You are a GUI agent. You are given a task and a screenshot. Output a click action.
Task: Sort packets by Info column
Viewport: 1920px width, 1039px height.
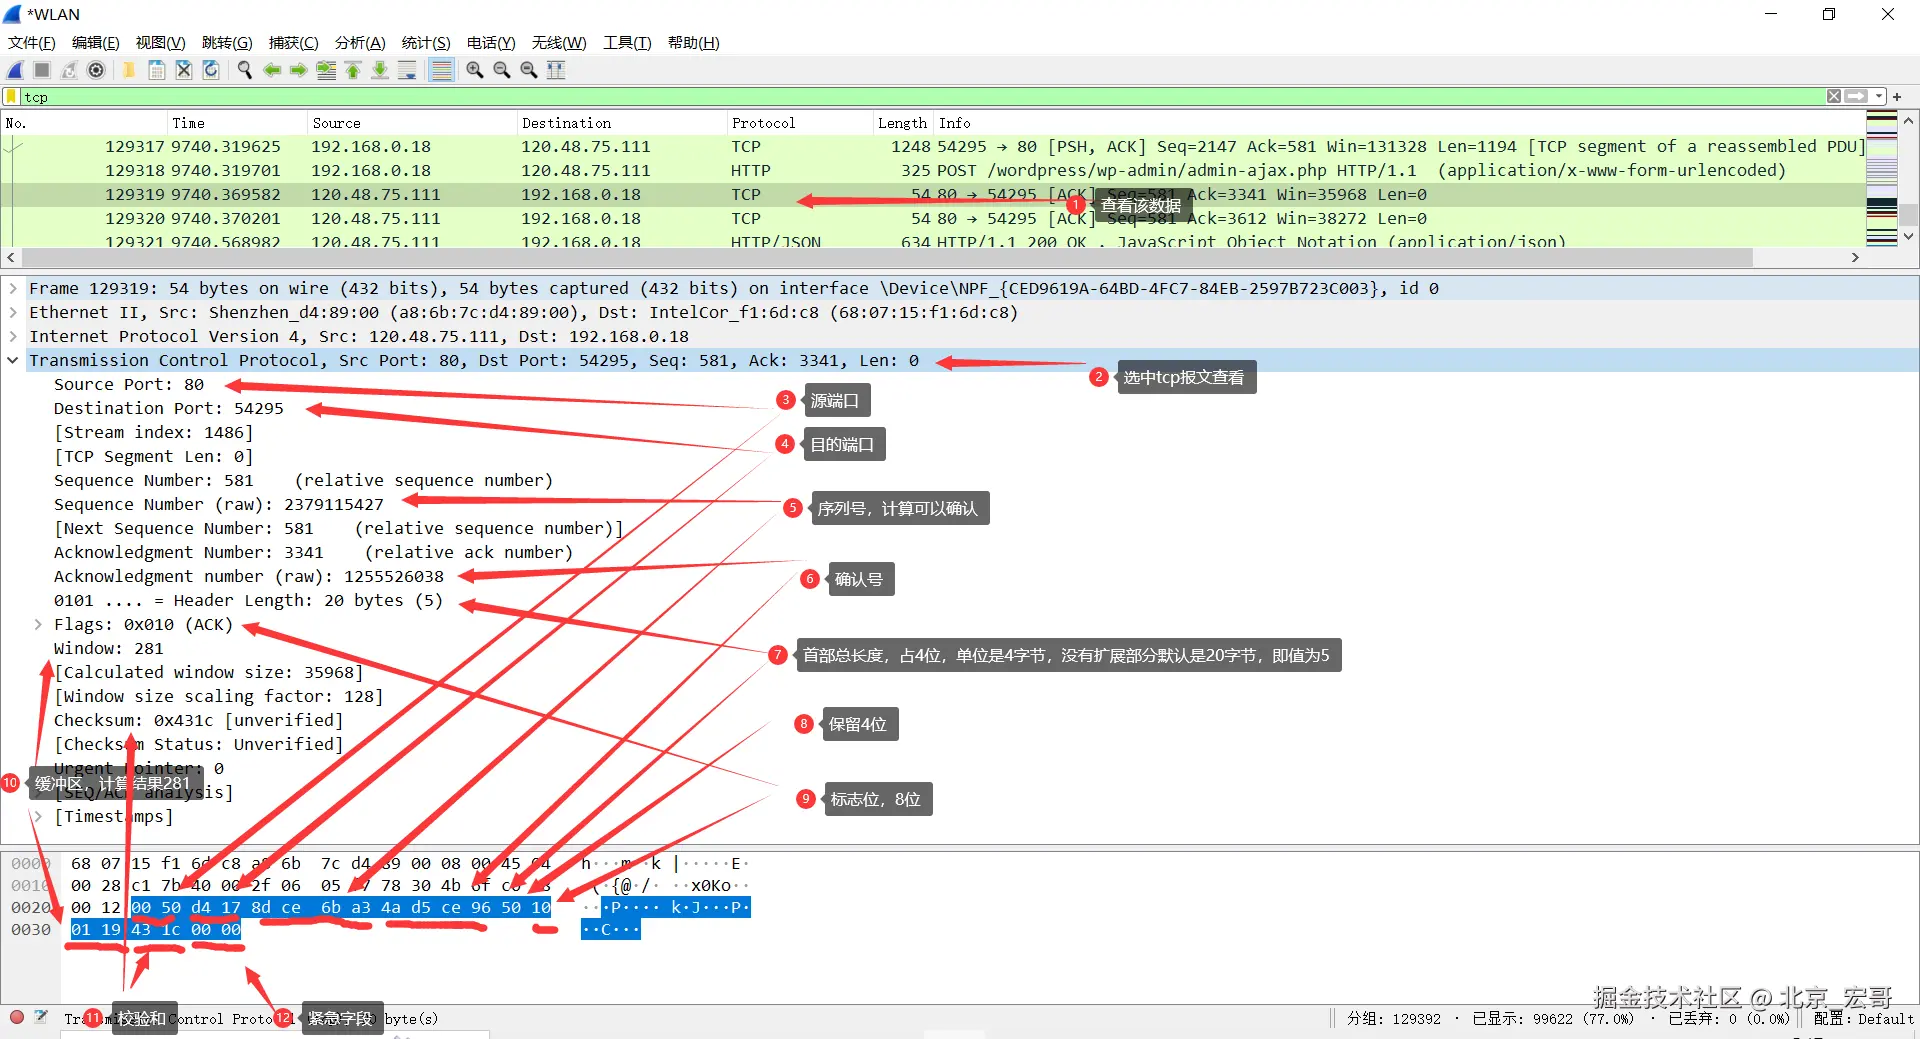point(1399,123)
